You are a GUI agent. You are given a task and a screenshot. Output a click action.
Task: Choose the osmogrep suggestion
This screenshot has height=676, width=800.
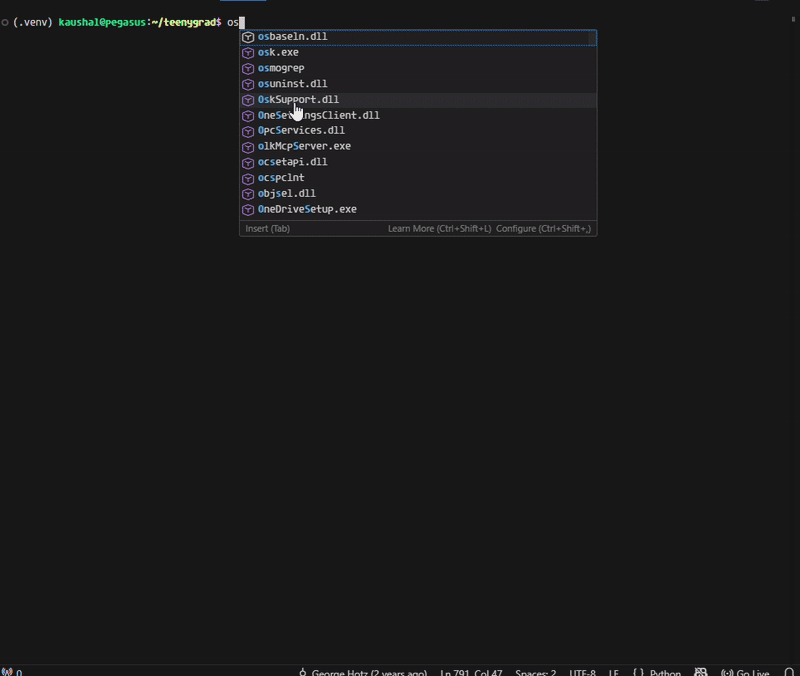[281, 68]
